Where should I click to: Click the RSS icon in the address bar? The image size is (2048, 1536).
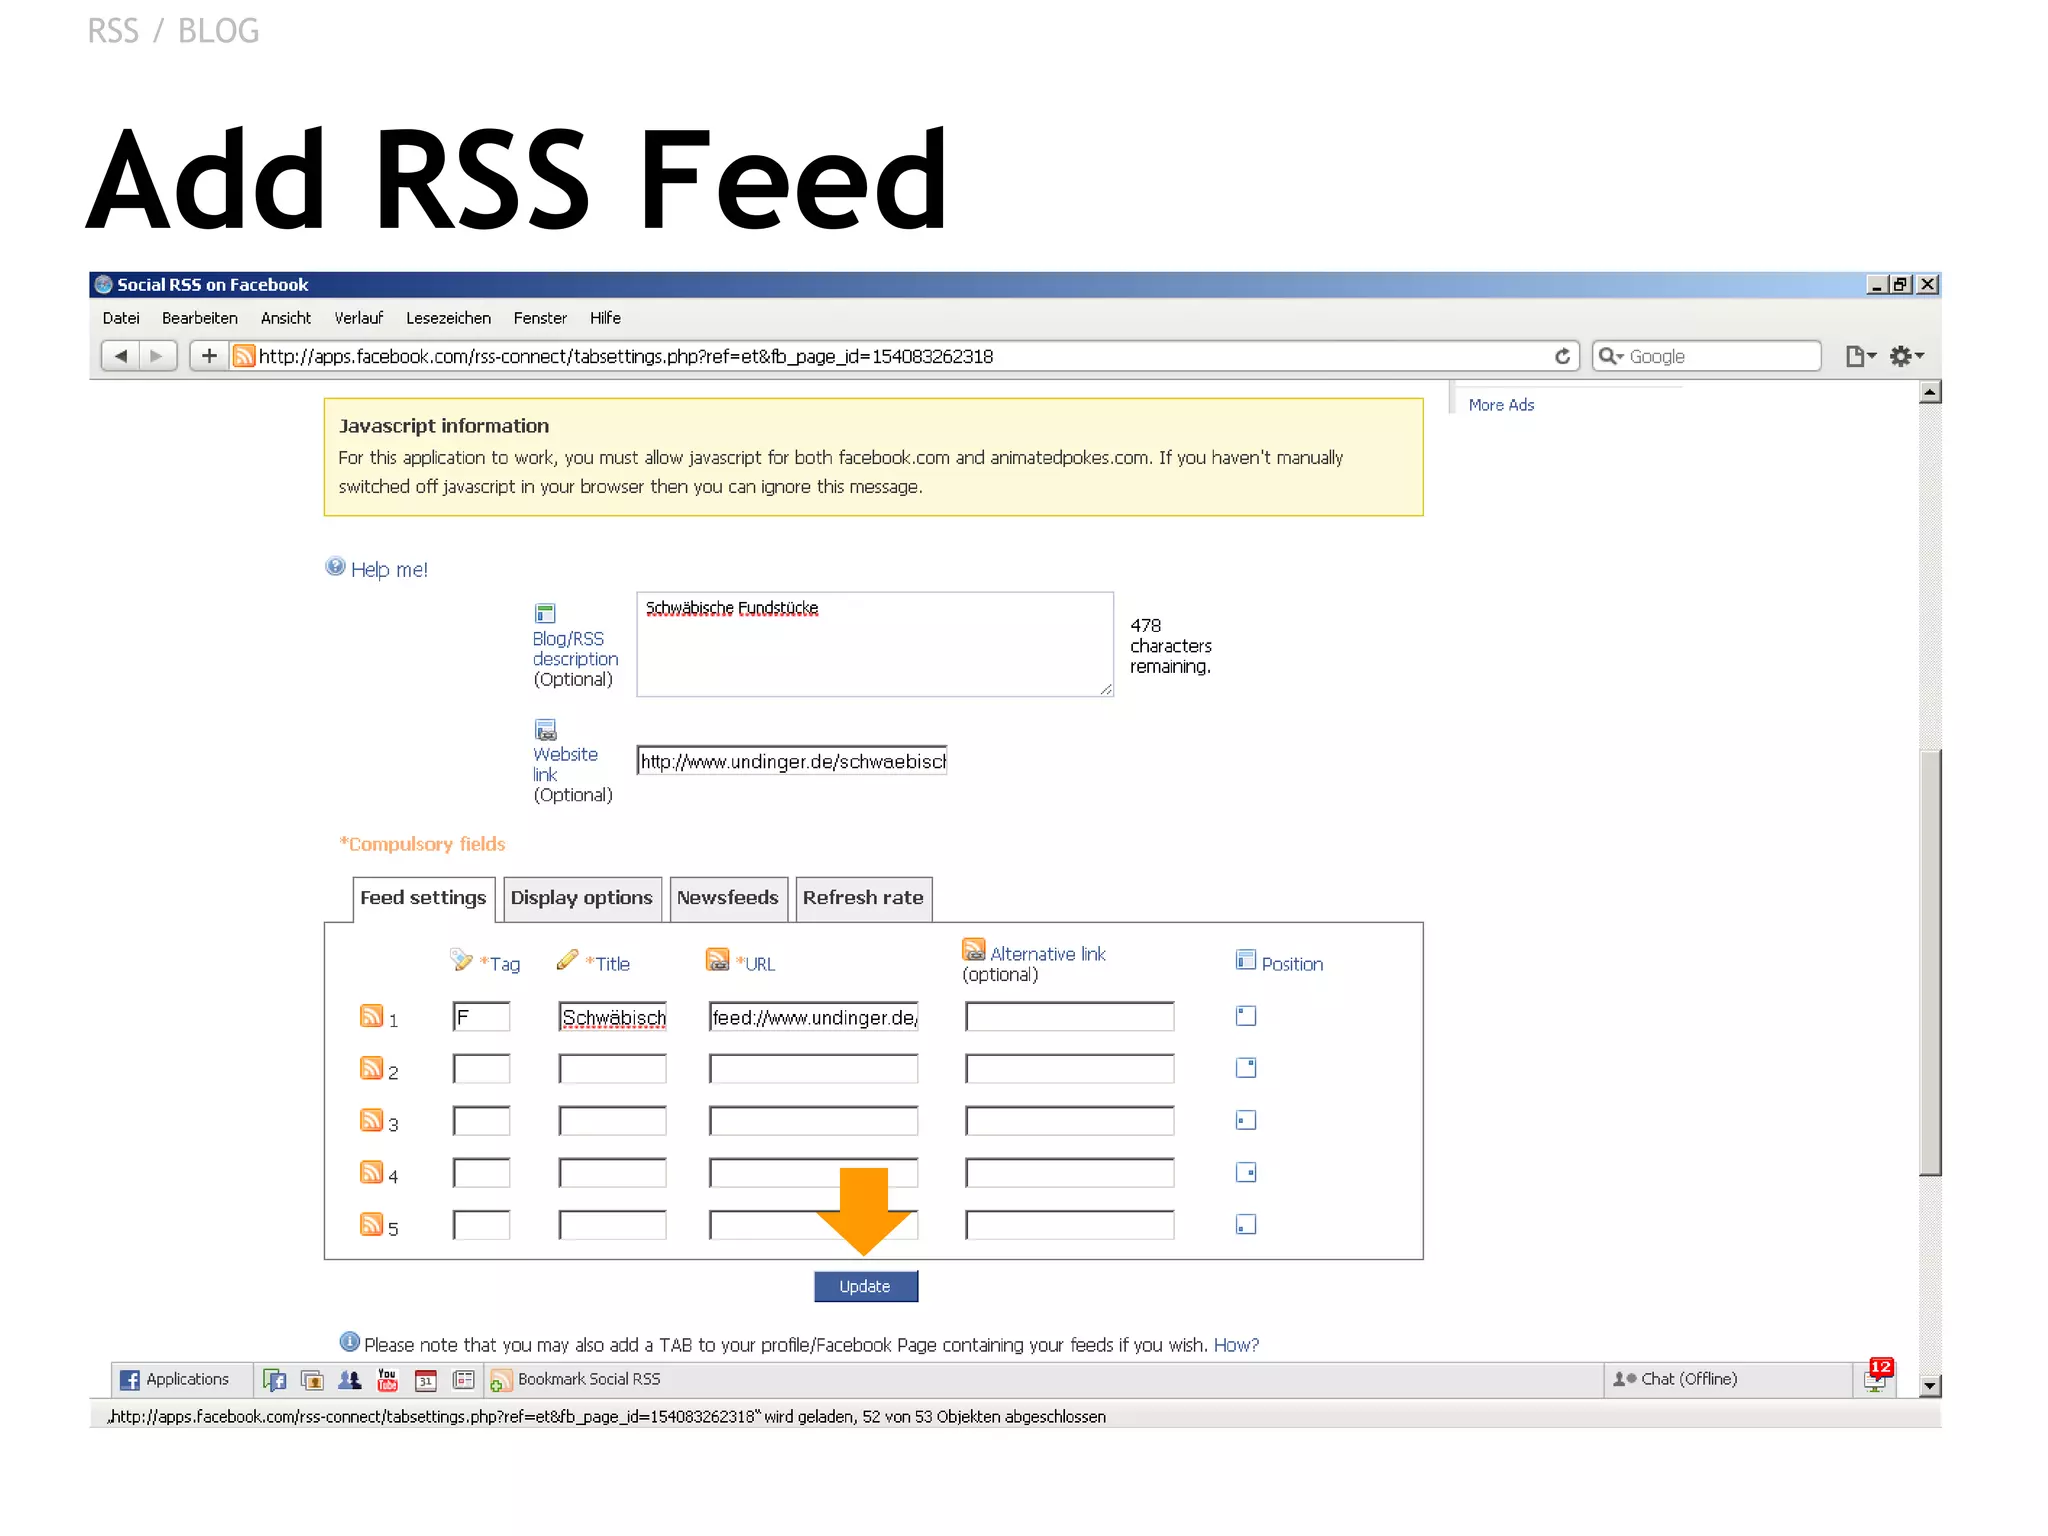(243, 356)
